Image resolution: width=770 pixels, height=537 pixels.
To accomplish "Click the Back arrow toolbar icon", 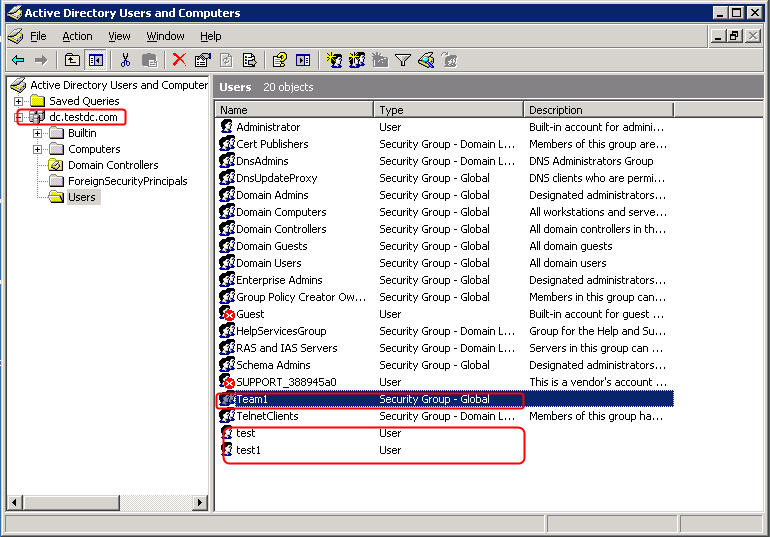I will [x=18, y=60].
